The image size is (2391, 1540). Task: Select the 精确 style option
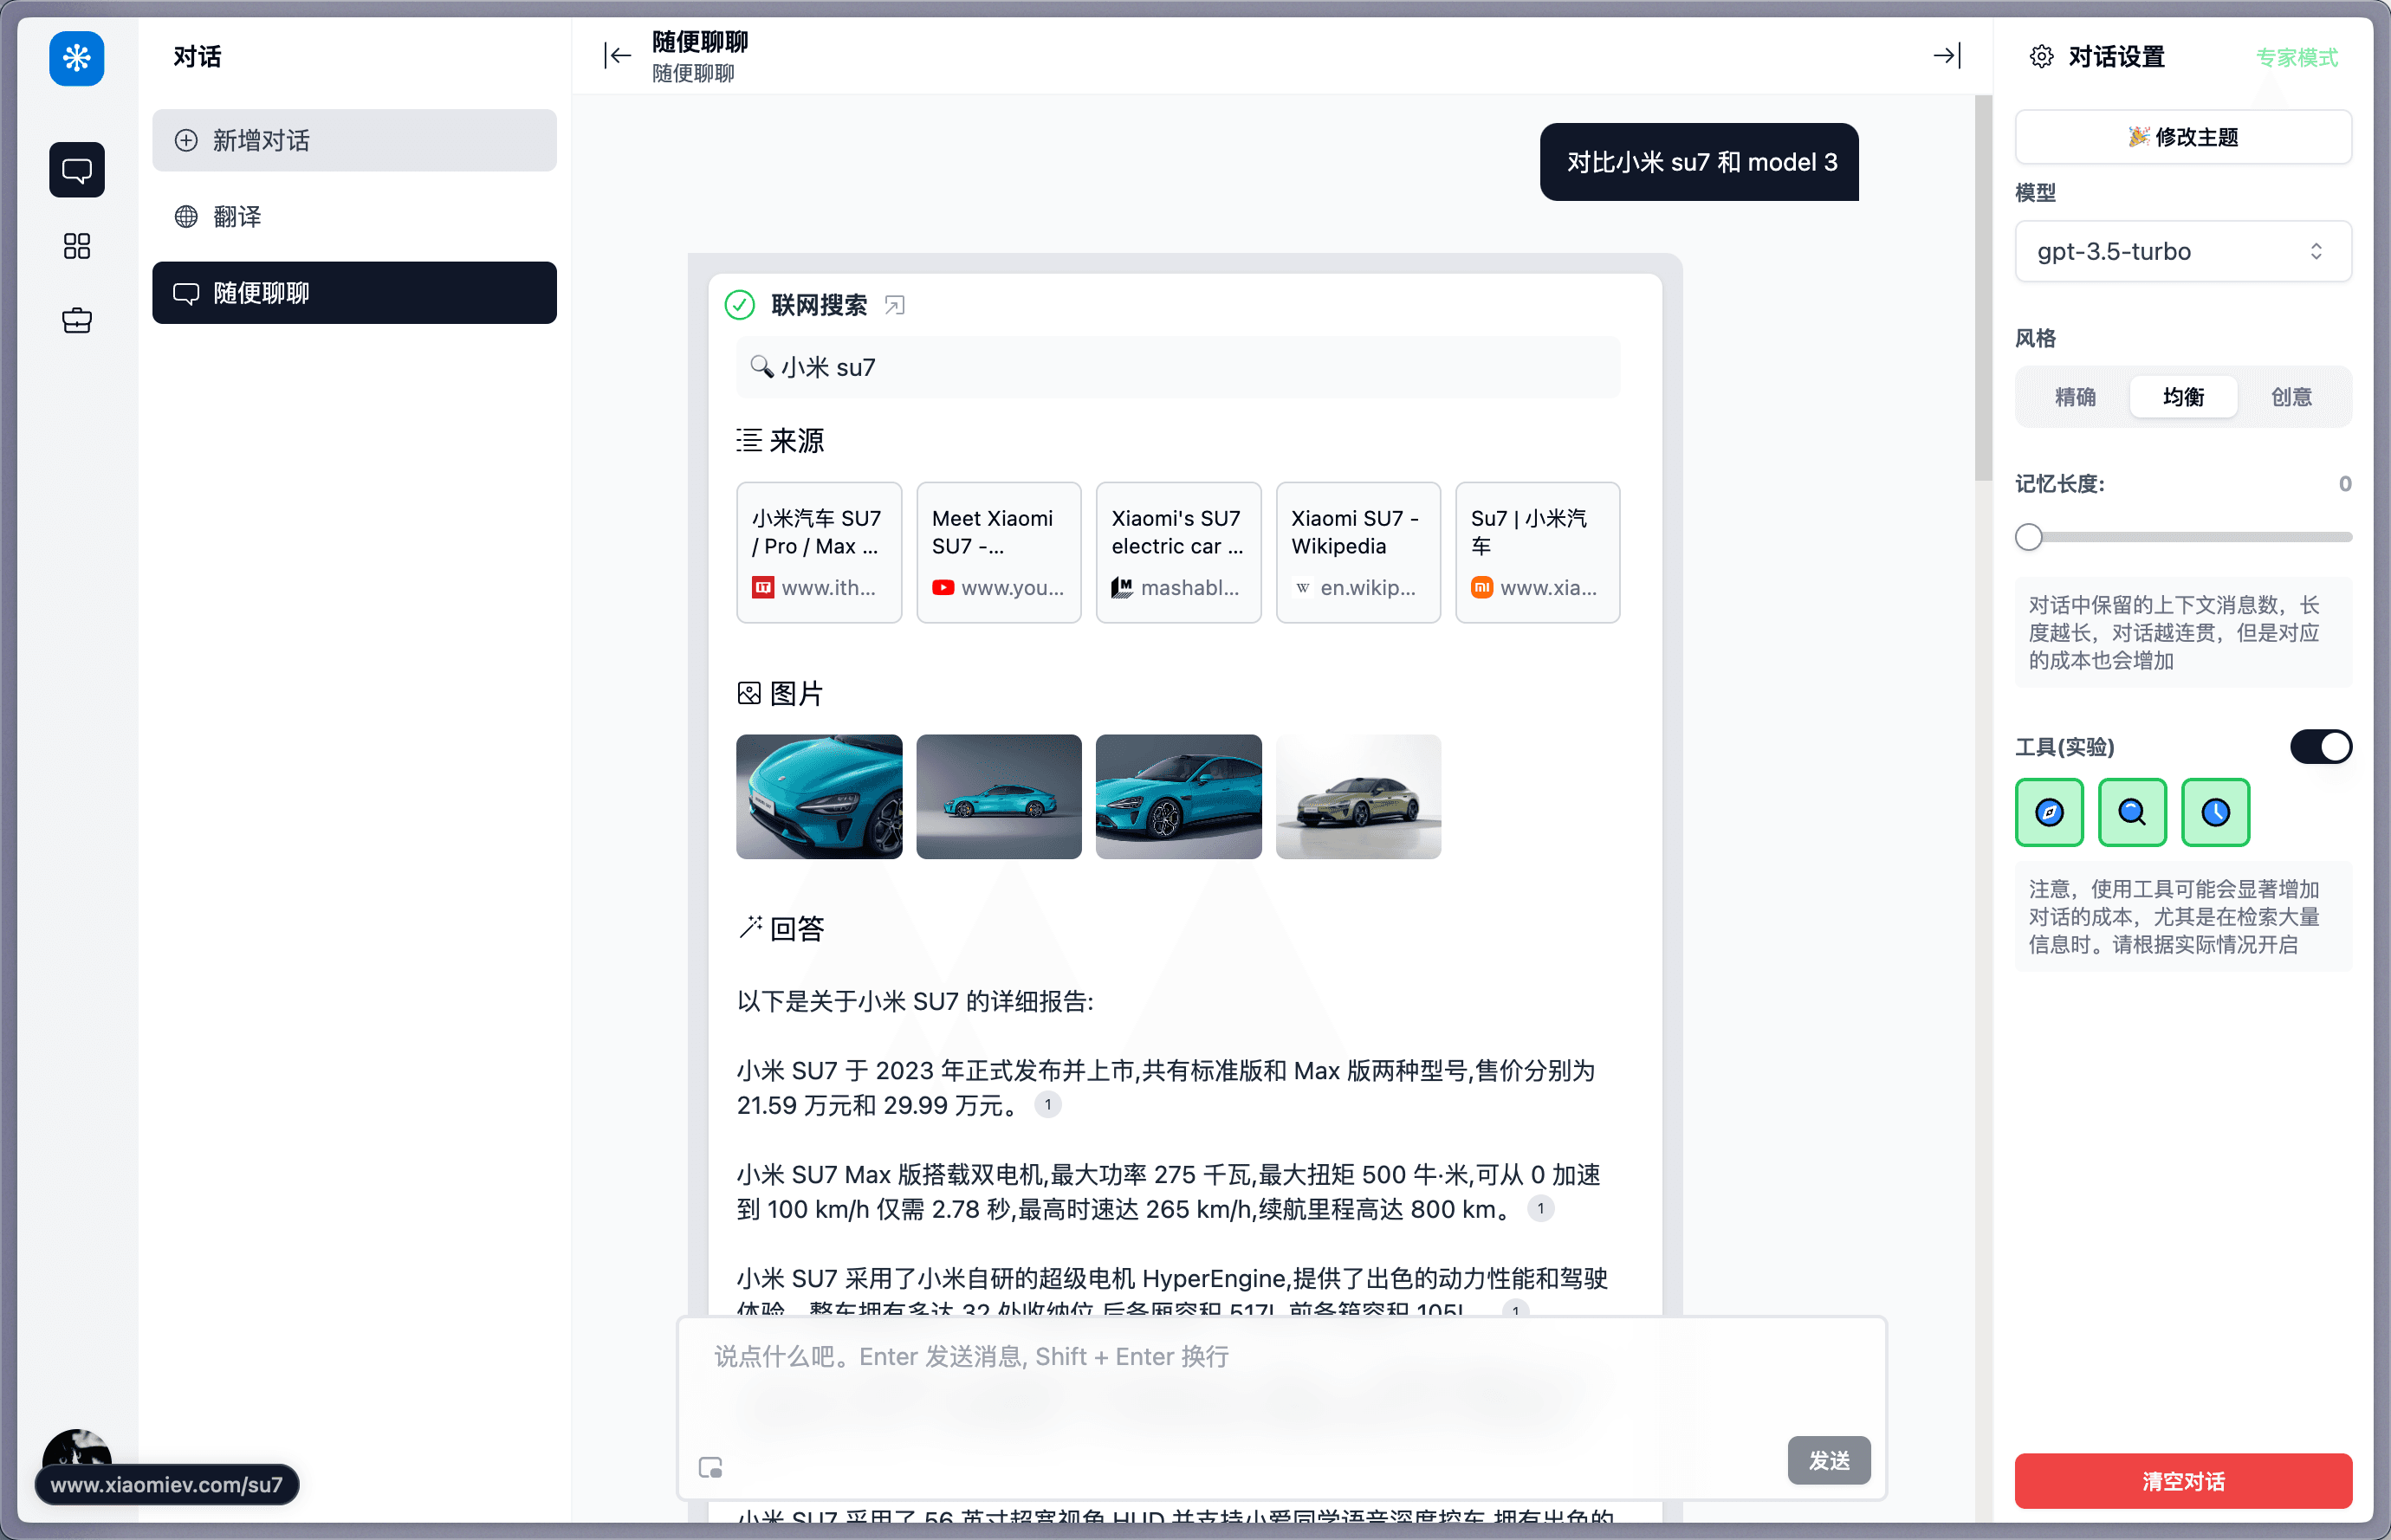[x=2075, y=397]
